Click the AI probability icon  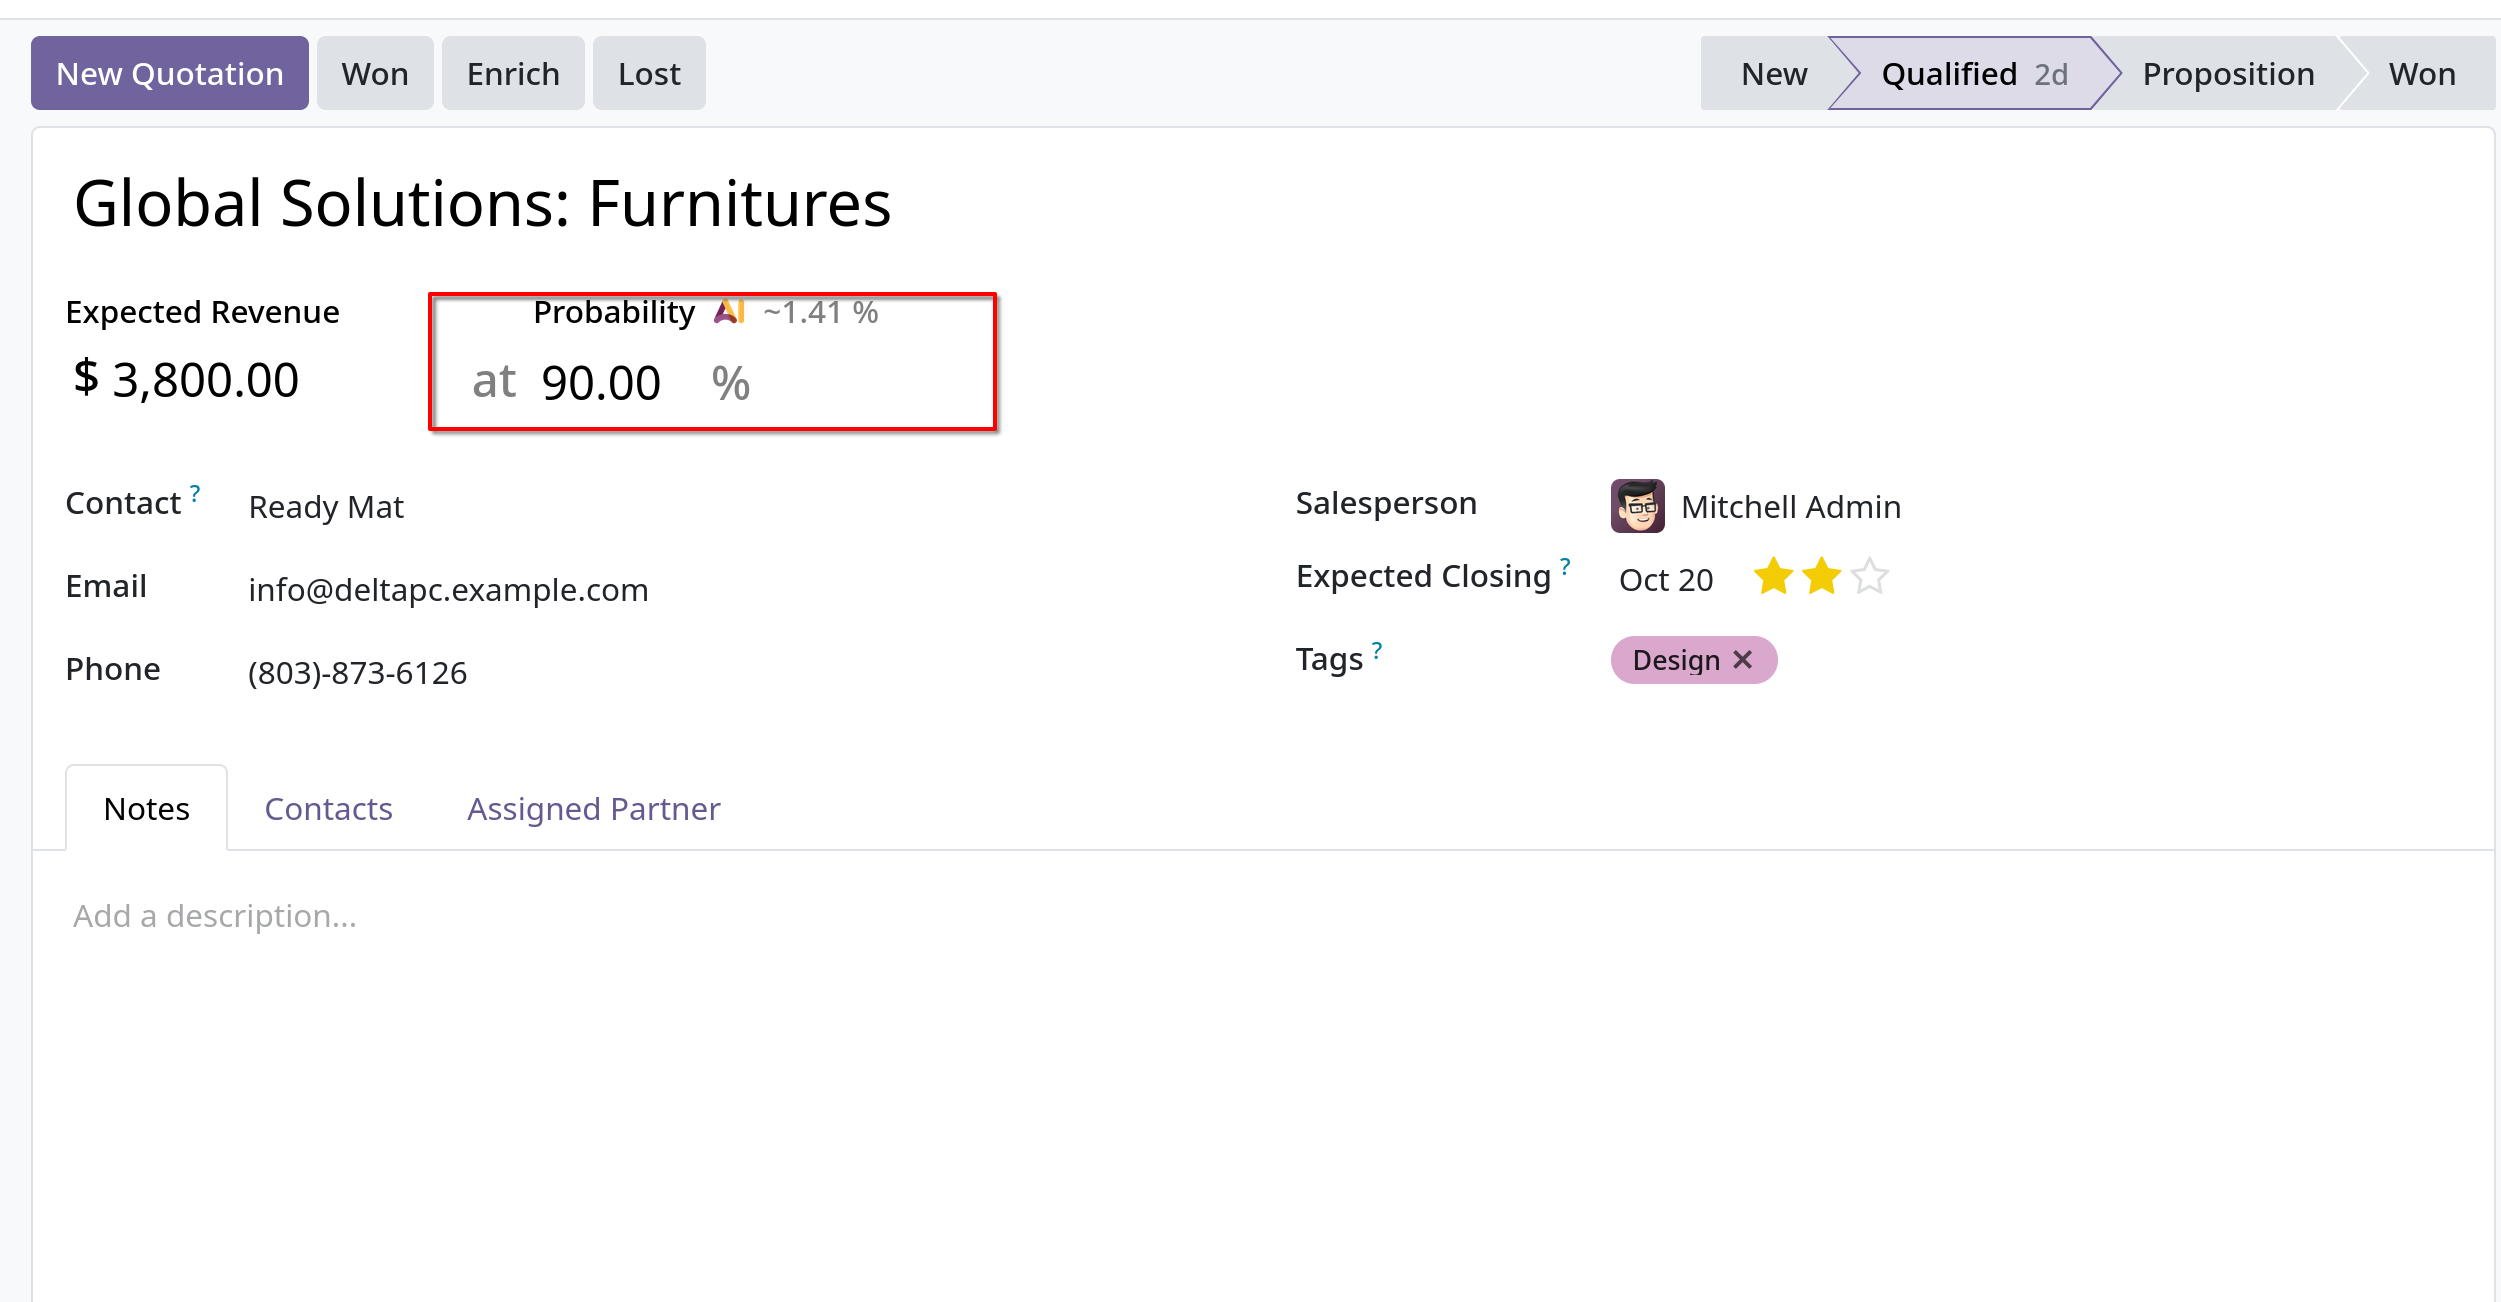pyautogui.click(x=730, y=312)
